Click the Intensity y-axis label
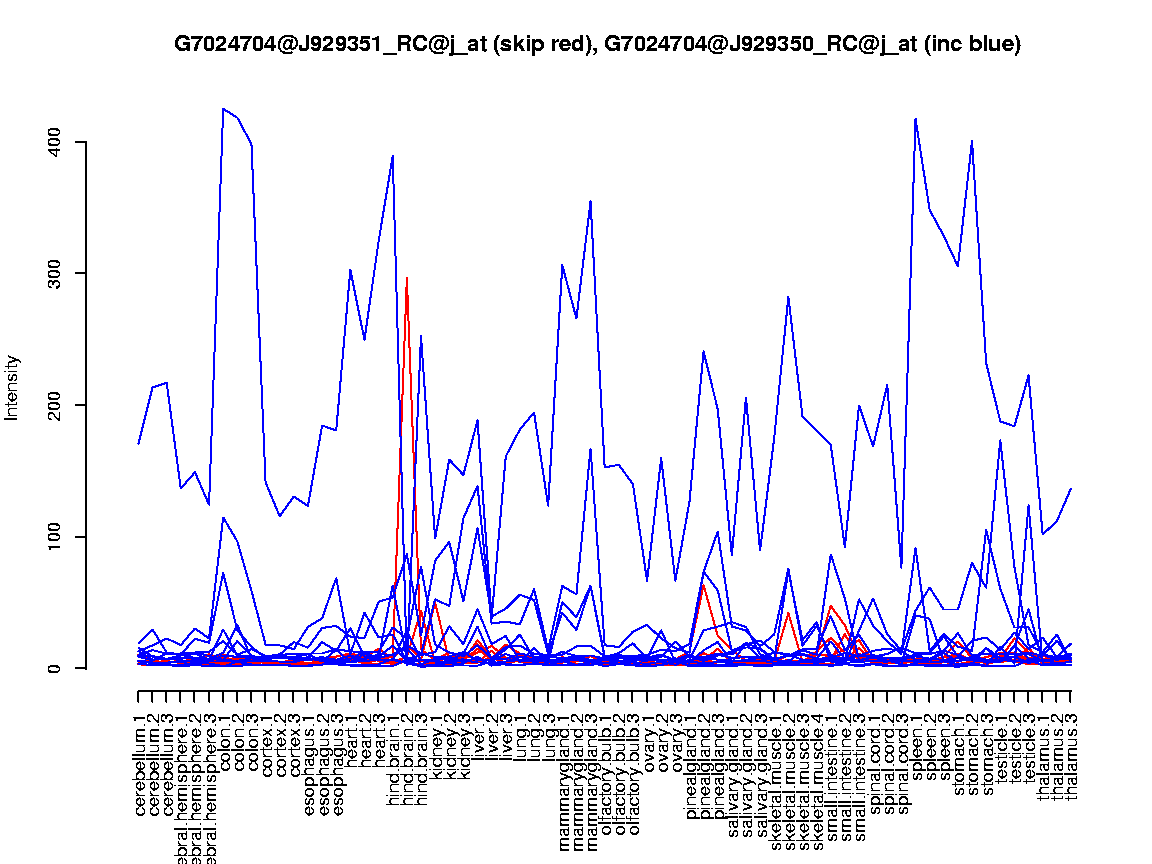This screenshot has width=1152, height=864. 13,387
